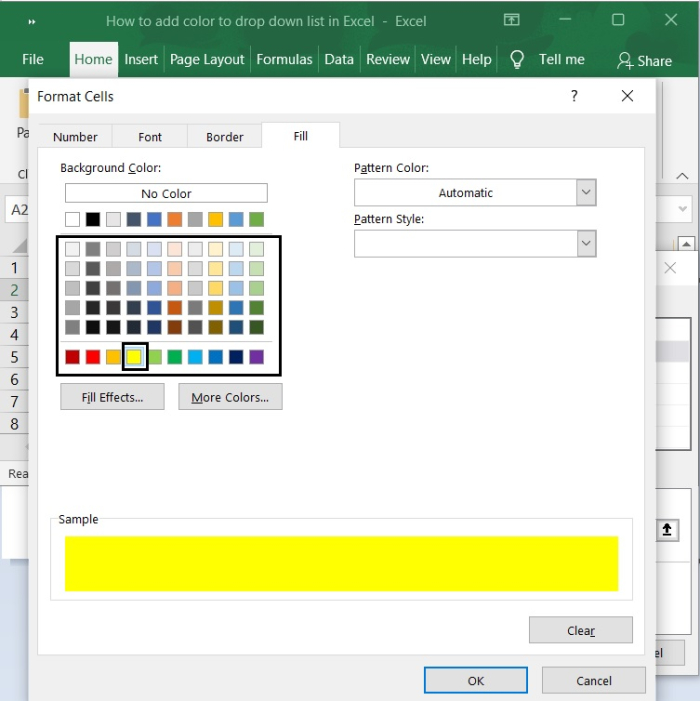
Task: Expand the Pattern Color dropdown
Action: [x=586, y=193]
